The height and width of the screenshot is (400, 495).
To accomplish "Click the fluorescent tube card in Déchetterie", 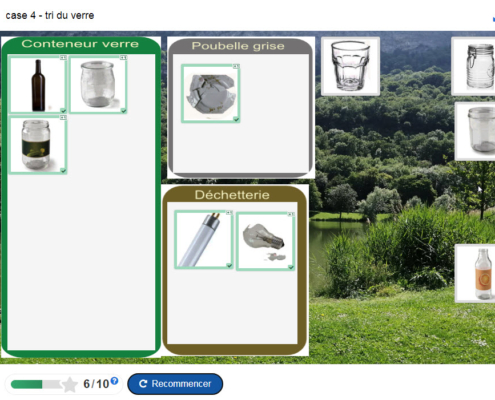I will [204, 240].
